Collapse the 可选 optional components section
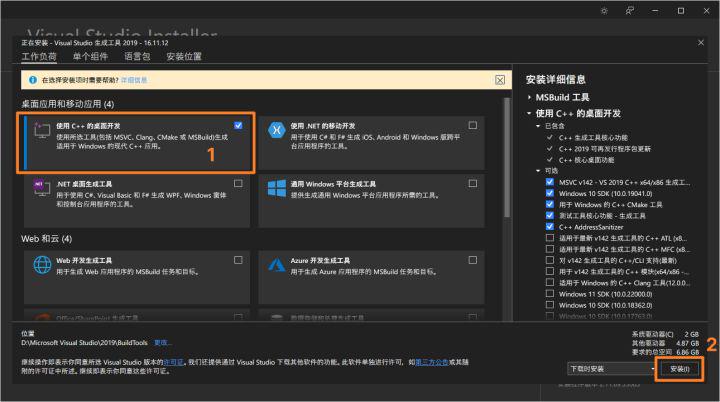Viewport: 720px width, 402px height. 538,171
